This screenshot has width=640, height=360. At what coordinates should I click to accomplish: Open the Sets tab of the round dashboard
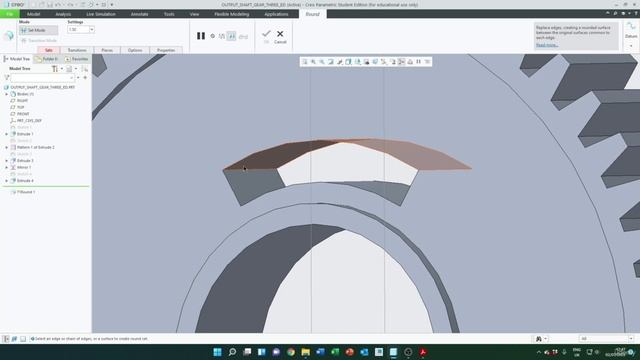[x=49, y=50]
